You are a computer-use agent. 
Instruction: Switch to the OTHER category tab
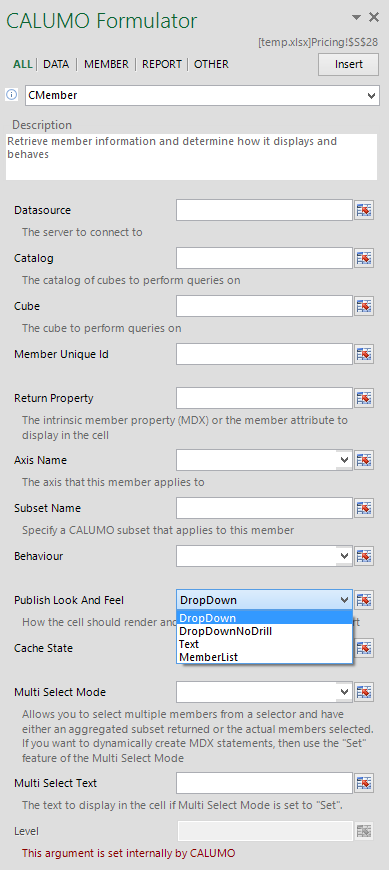(211, 64)
